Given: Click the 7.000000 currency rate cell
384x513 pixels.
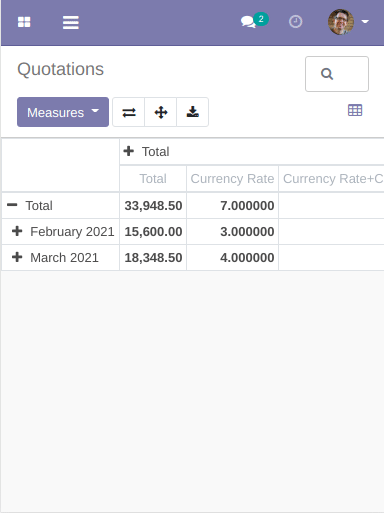Looking at the screenshot, I should [233, 206].
